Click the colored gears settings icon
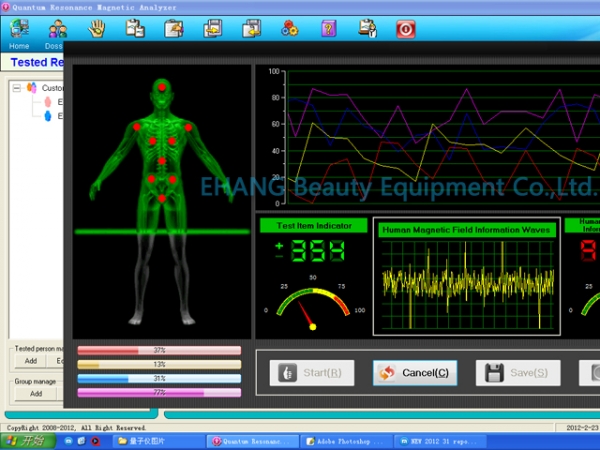 click(289, 28)
